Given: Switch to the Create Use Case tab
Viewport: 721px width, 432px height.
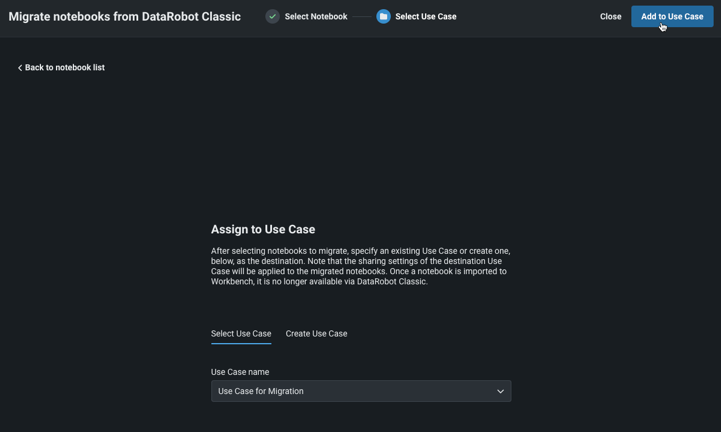Looking at the screenshot, I should pos(316,334).
